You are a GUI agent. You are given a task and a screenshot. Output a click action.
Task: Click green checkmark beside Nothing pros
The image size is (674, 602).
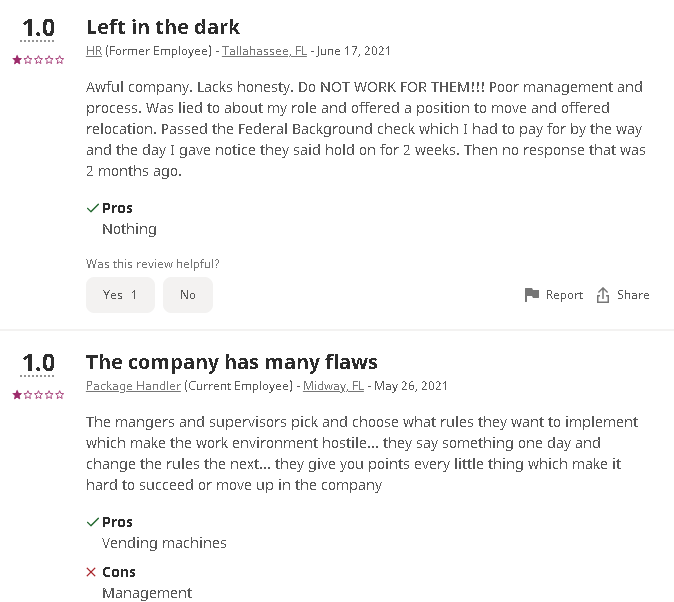click(92, 208)
